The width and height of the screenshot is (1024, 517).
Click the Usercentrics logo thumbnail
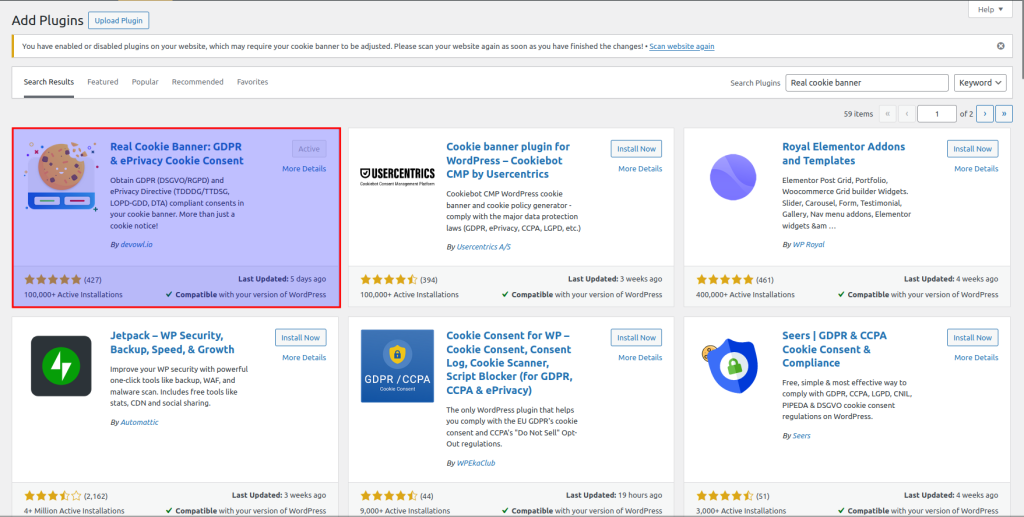pos(397,177)
